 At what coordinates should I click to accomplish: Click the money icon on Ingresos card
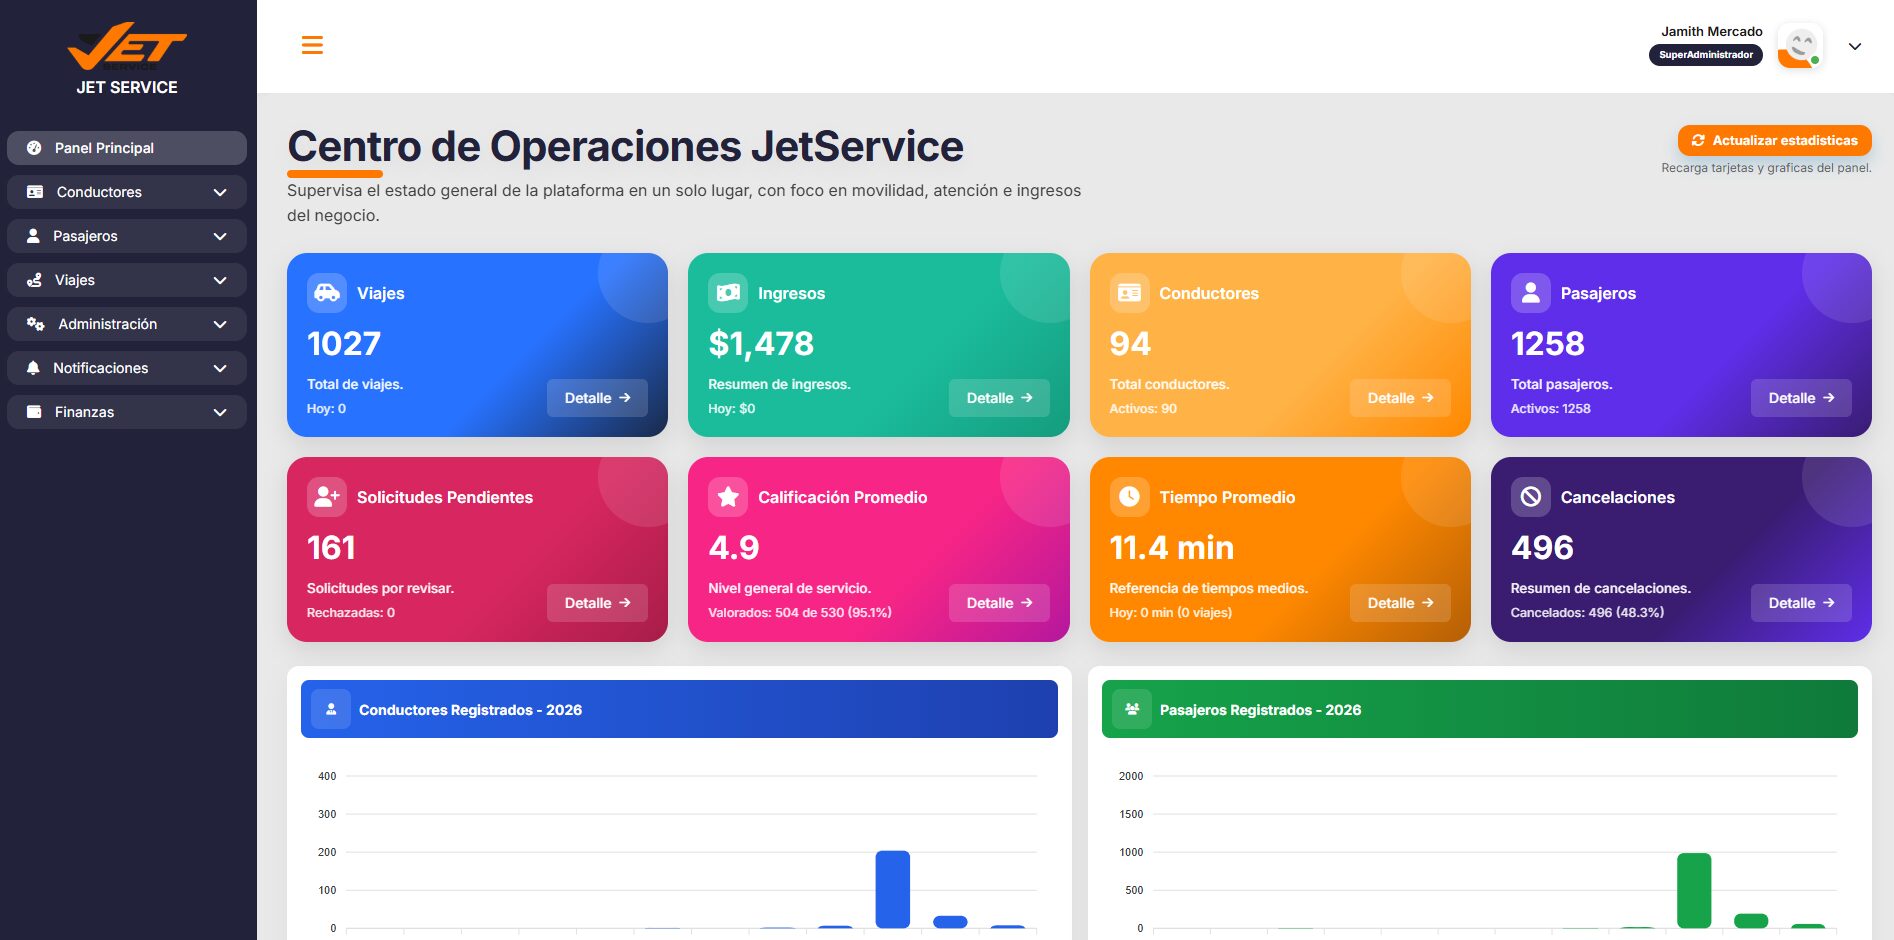click(x=728, y=293)
